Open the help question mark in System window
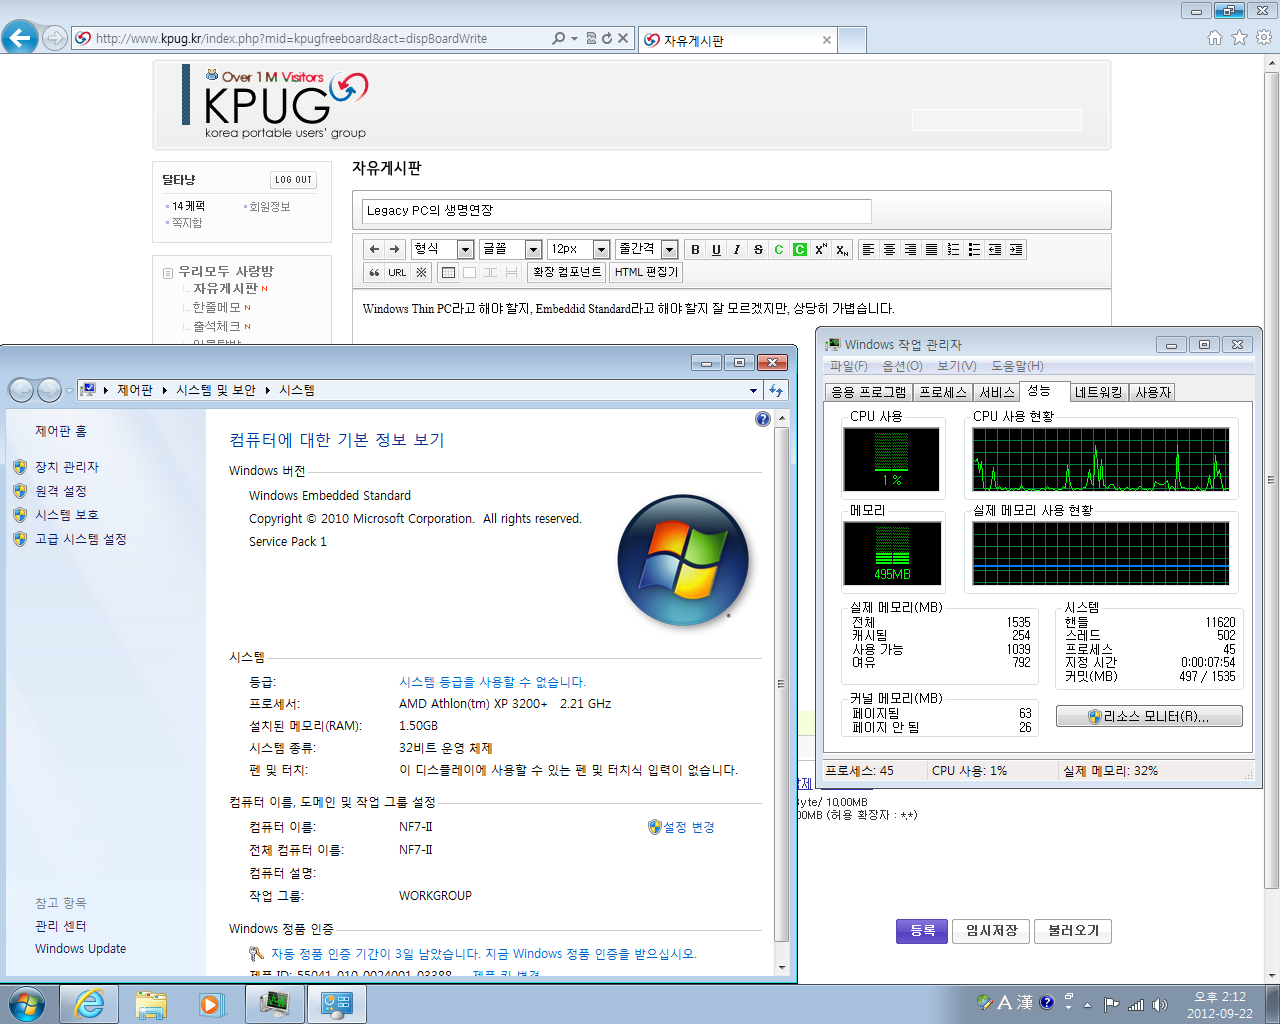The height and width of the screenshot is (1024, 1280). coord(763,419)
